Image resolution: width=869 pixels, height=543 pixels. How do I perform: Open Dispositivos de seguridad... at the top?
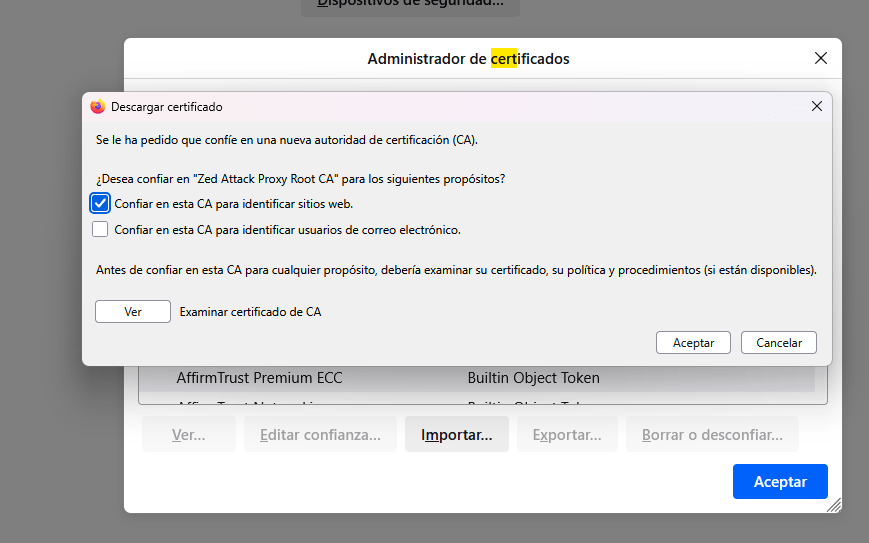(x=411, y=4)
